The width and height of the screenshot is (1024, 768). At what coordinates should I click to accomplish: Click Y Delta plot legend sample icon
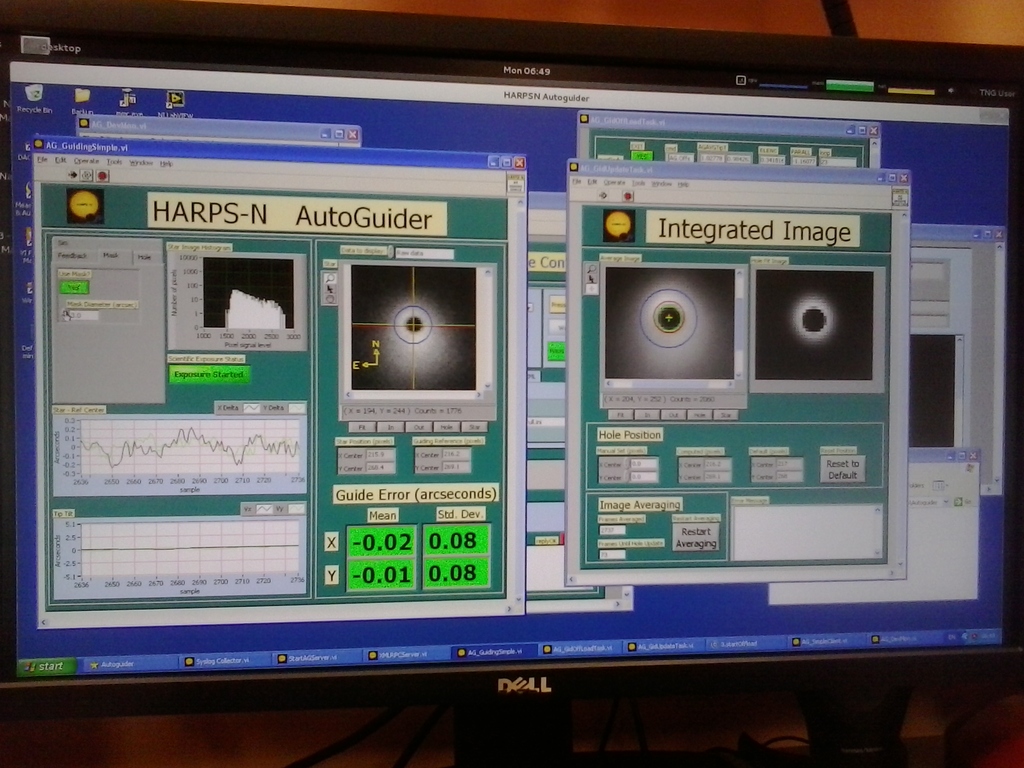coord(297,409)
